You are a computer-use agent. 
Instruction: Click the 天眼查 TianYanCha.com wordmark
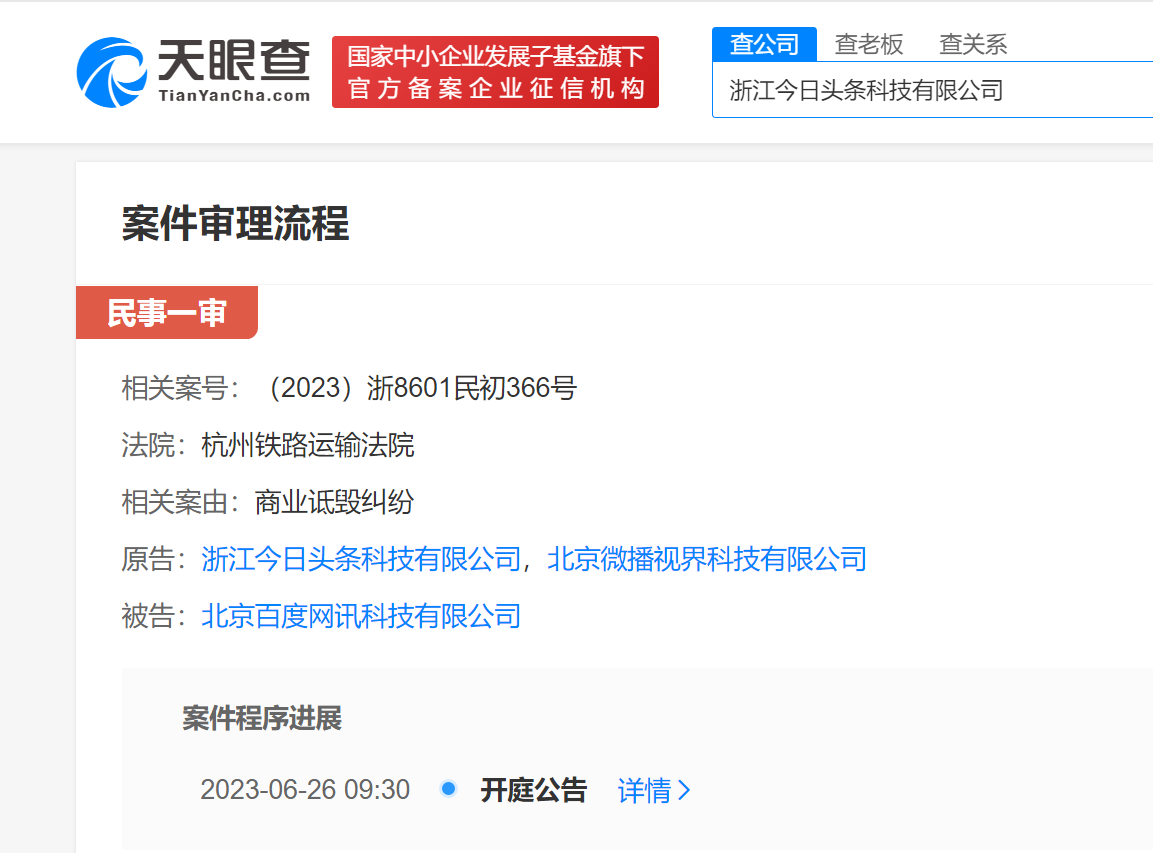(234, 72)
